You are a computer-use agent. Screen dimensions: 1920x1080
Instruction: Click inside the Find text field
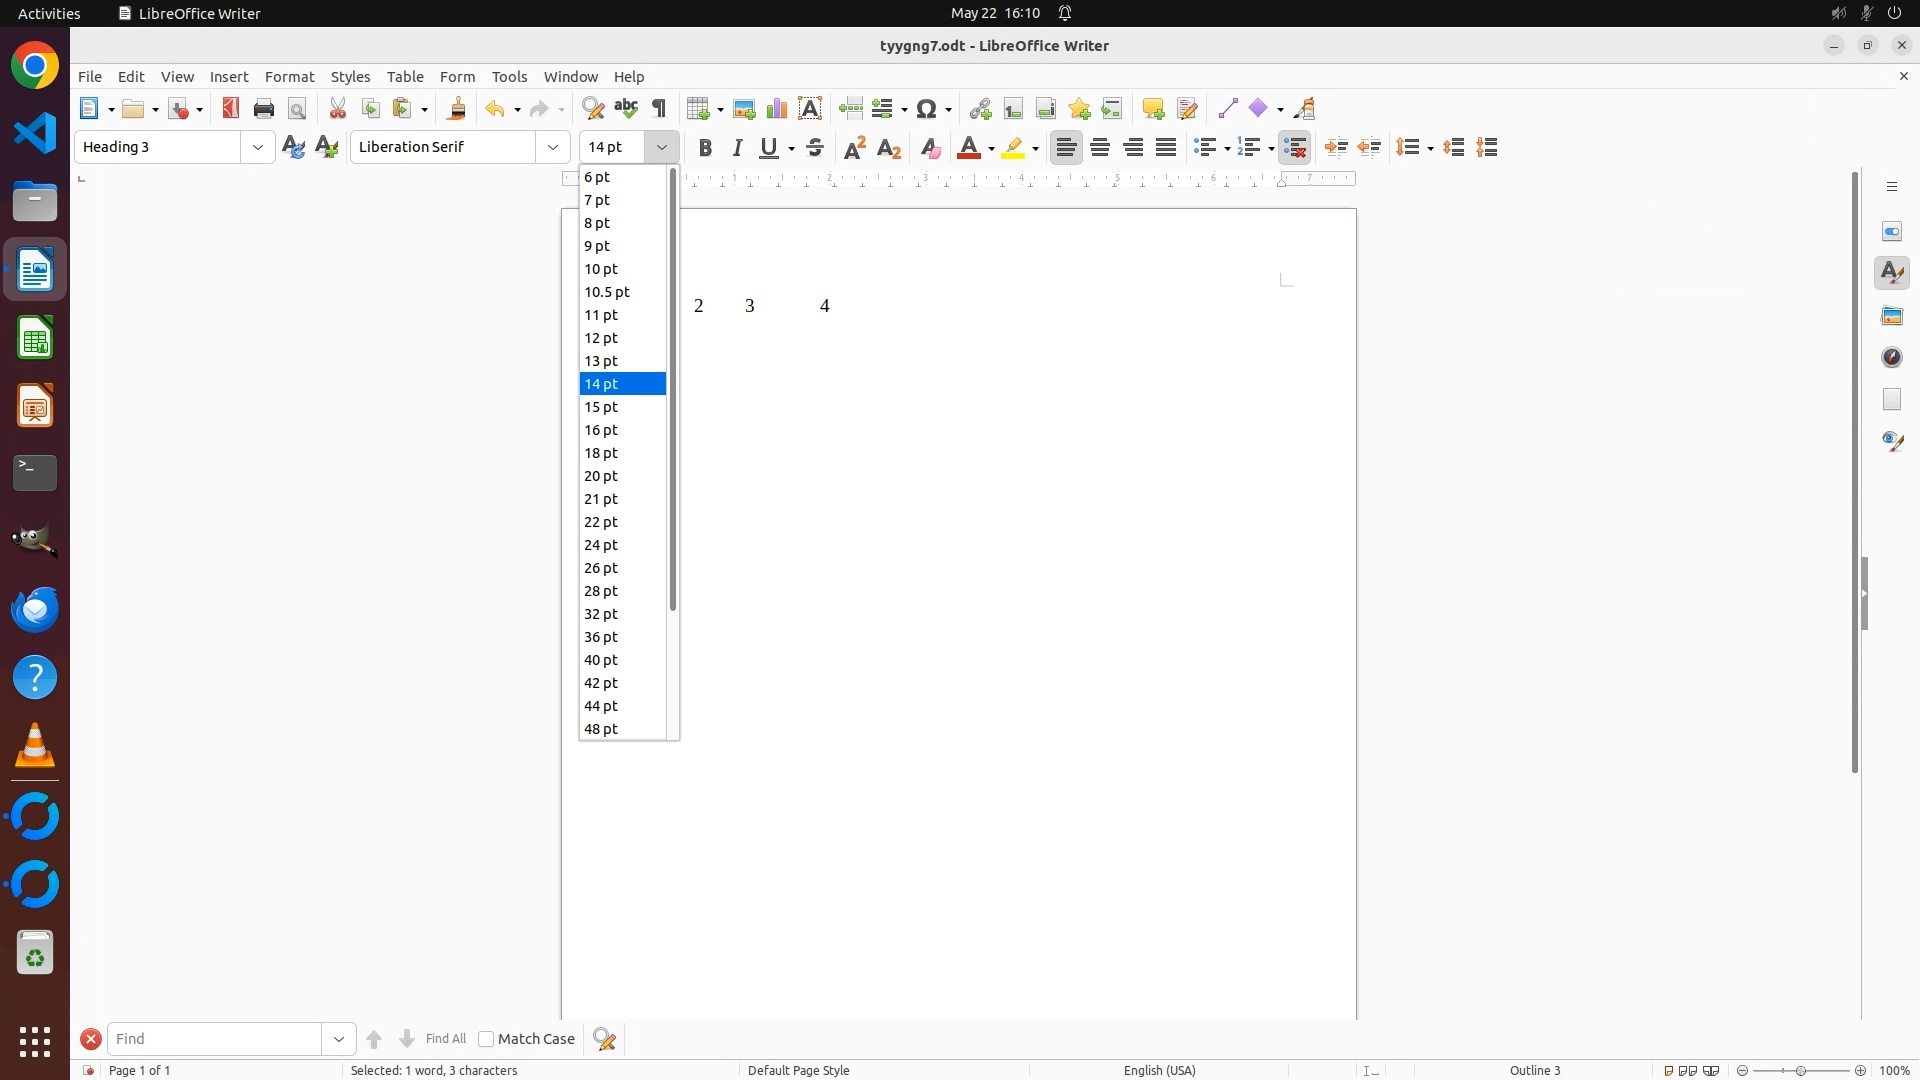(x=215, y=1039)
